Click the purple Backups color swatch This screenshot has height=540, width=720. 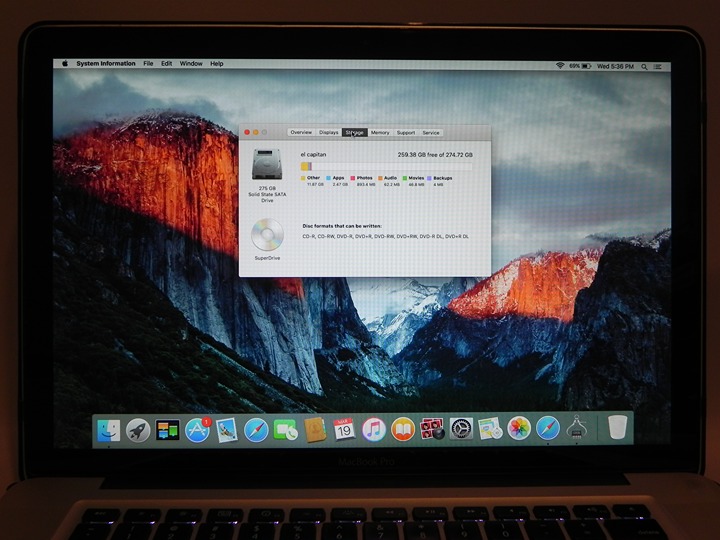click(x=429, y=178)
